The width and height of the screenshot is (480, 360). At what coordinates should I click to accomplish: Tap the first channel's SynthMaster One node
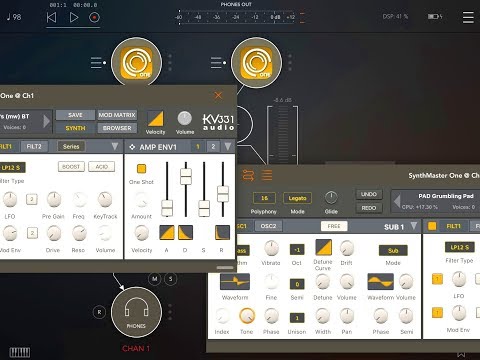[x=136, y=63]
